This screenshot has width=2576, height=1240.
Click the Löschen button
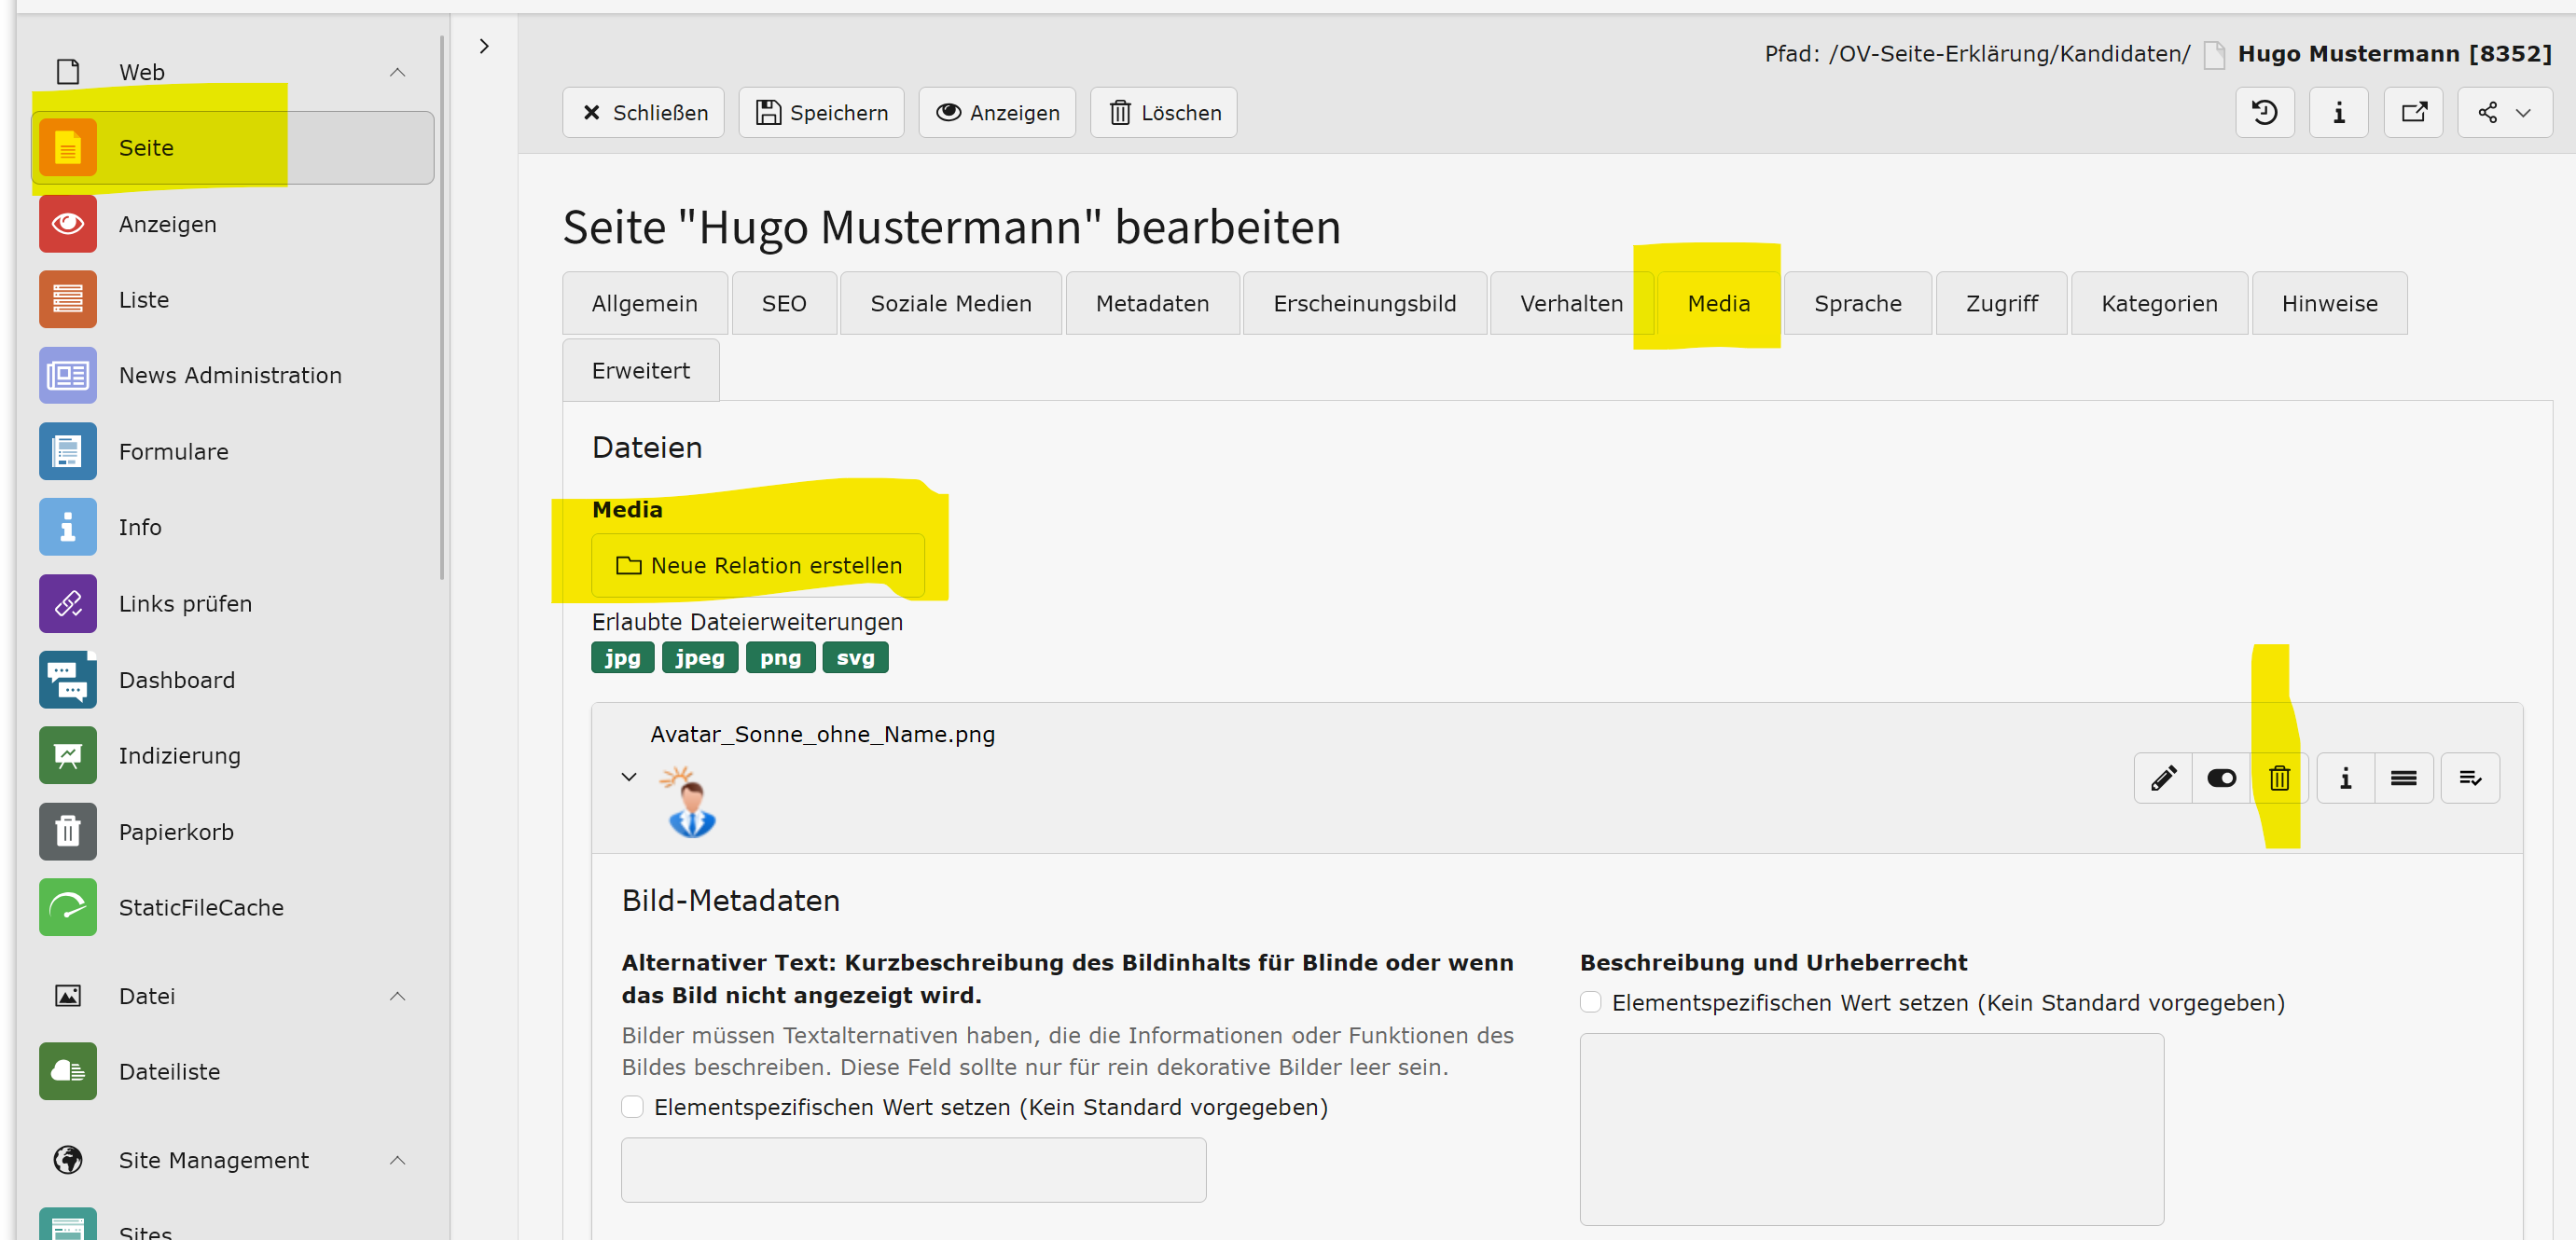[1164, 112]
